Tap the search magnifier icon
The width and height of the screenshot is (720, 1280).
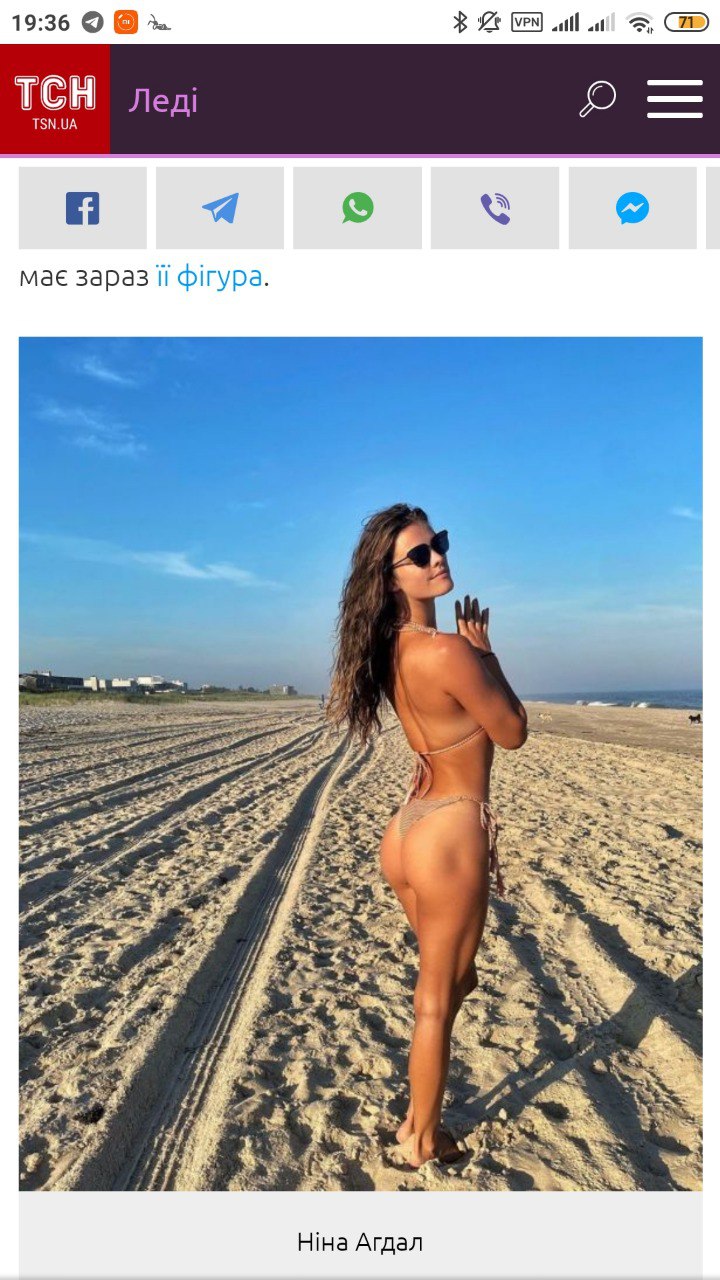point(597,99)
